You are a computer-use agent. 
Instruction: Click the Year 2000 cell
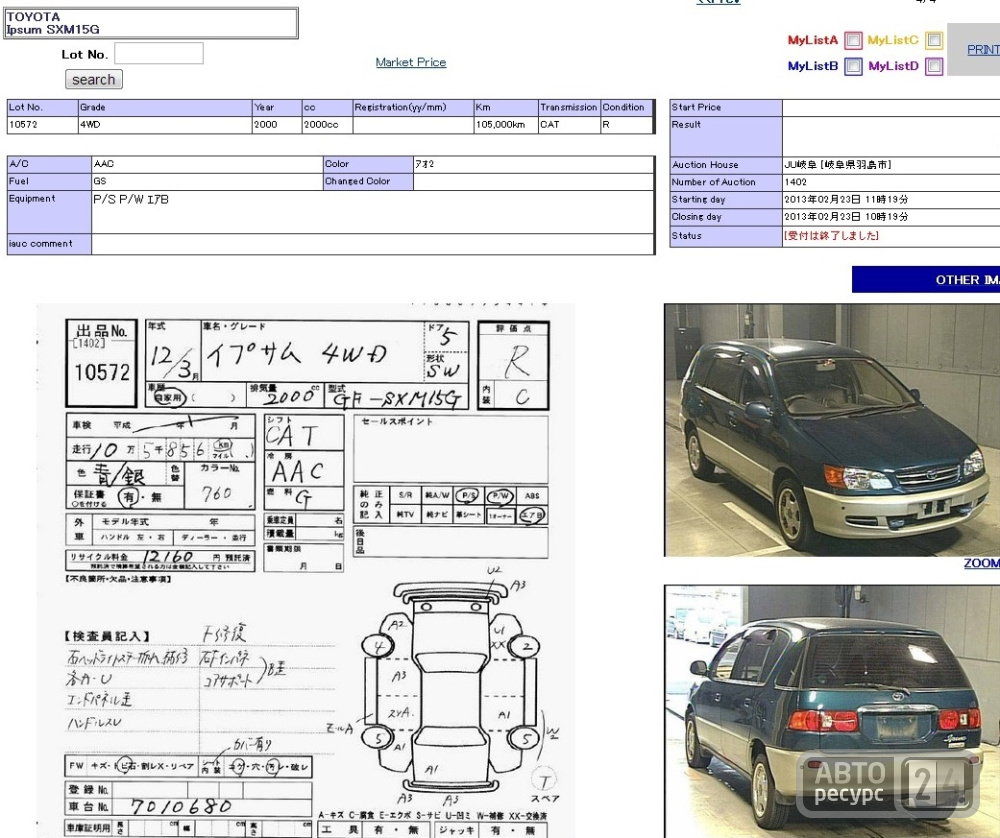[276, 125]
